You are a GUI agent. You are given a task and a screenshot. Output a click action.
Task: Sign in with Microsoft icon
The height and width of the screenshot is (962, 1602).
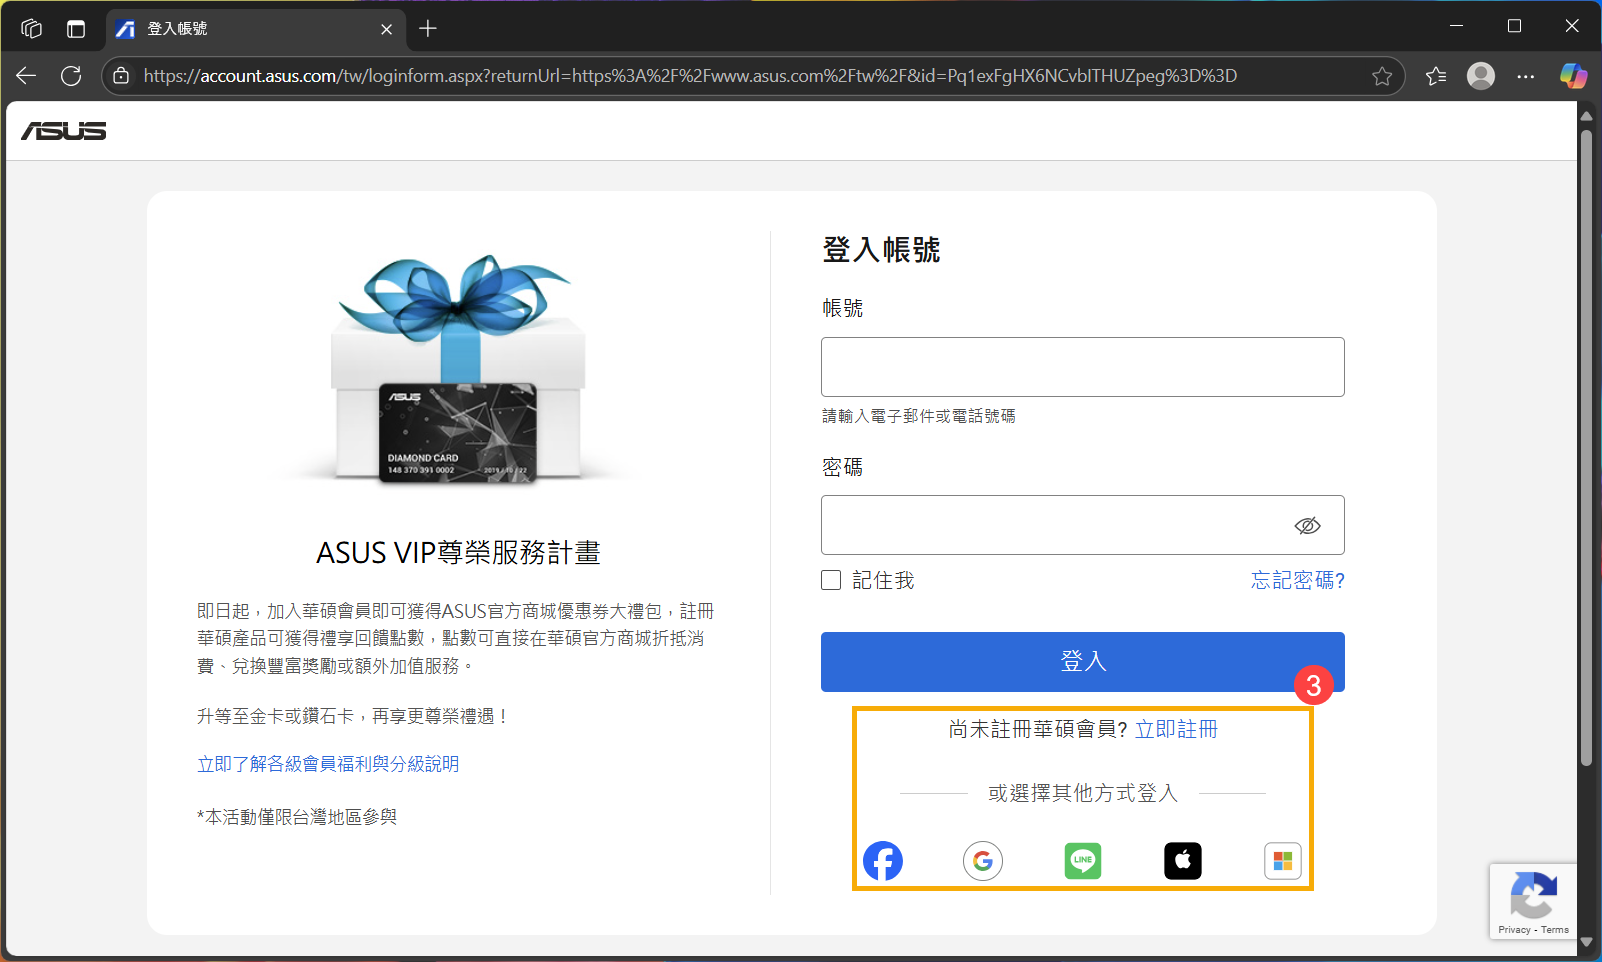point(1283,861)
